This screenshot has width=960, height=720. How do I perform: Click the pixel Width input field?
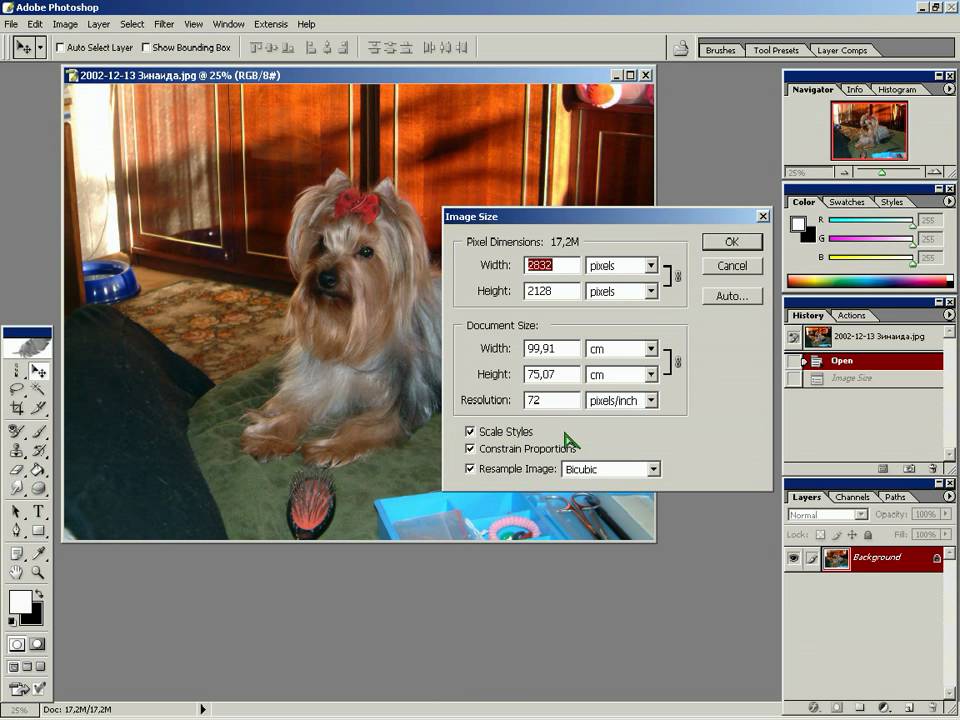(552, 265)
